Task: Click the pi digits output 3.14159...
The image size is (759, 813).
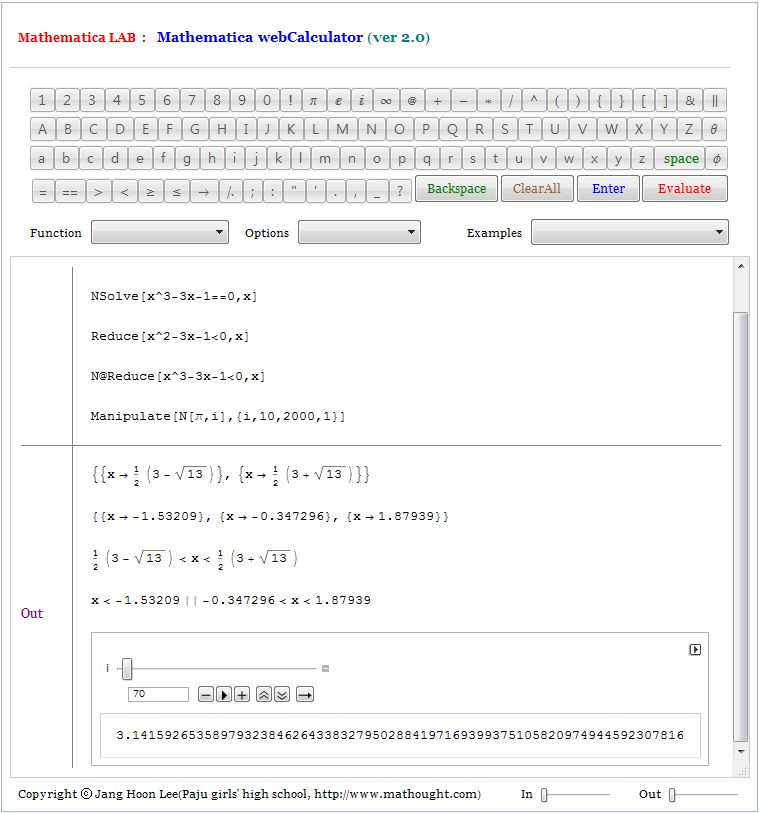Action: [400, 735]
